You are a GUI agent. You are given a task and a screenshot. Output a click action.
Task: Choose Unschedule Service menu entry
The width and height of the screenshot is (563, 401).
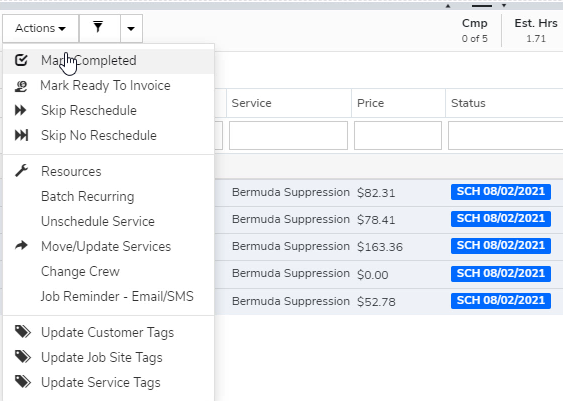(98, 221)
